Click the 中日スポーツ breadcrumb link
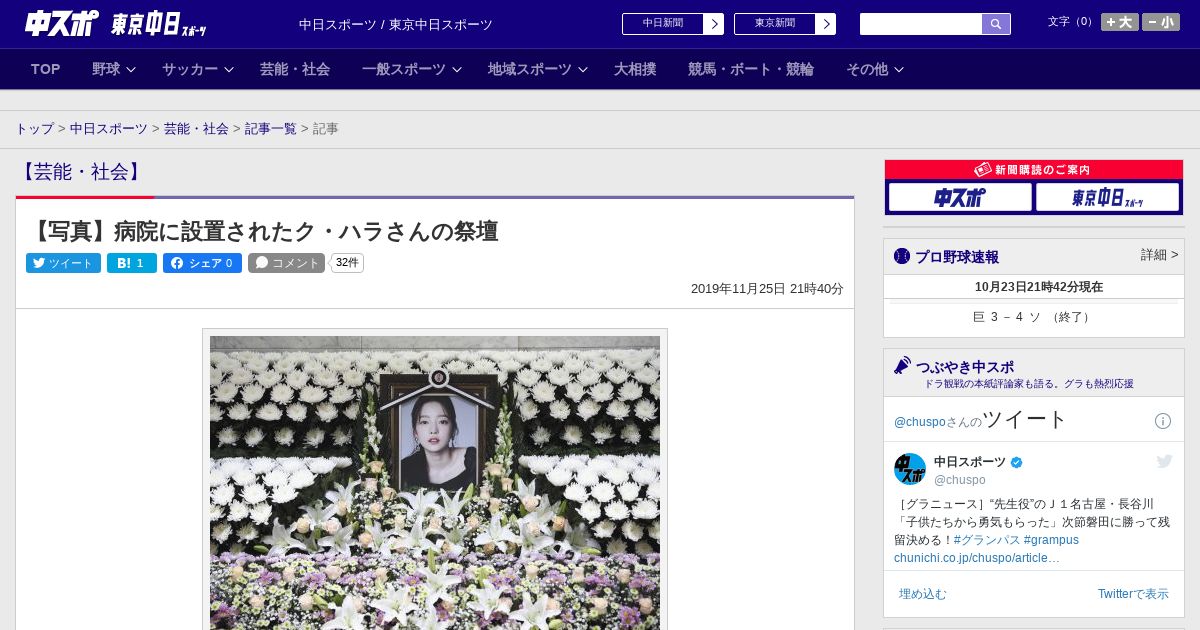This screenshot has width=1200, height=630. point(109,129)
